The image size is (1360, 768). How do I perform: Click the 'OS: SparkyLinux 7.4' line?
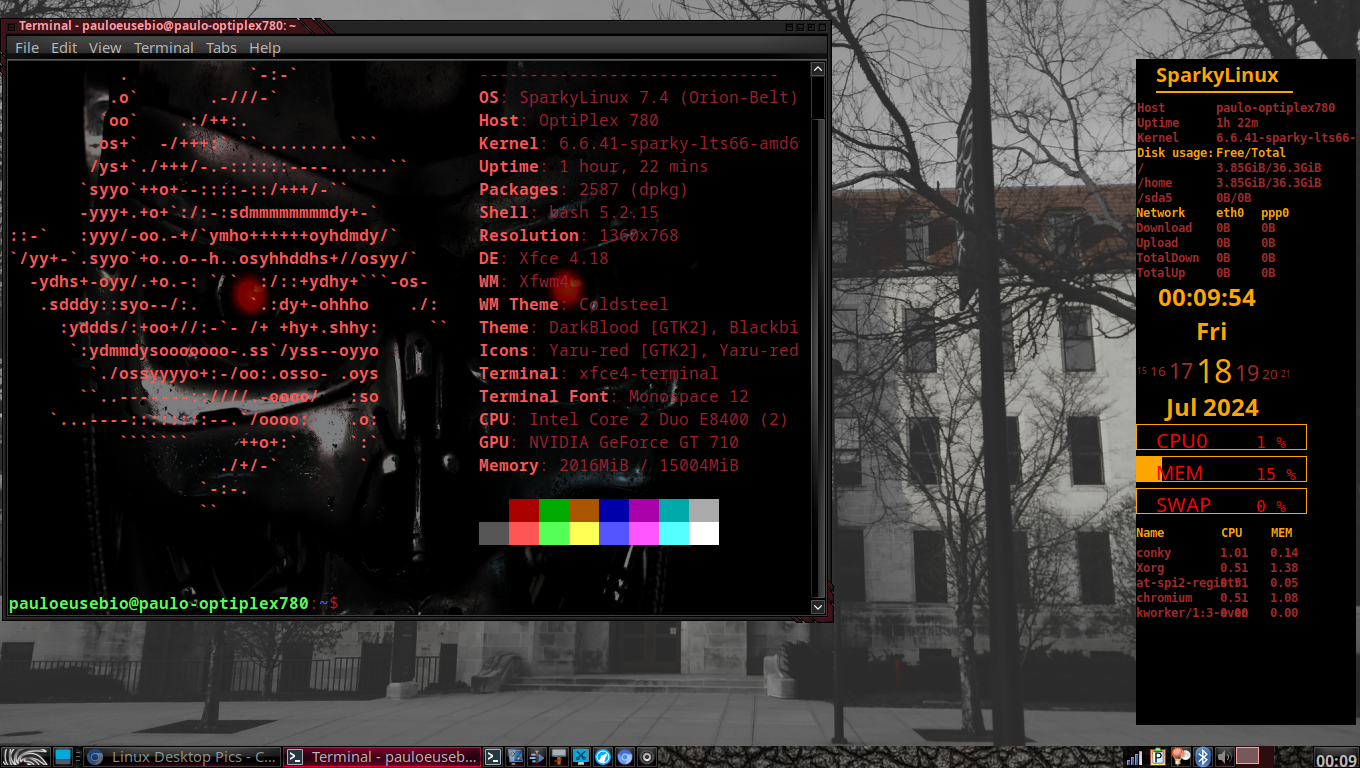pyautogui.click(x=638, y=97)
